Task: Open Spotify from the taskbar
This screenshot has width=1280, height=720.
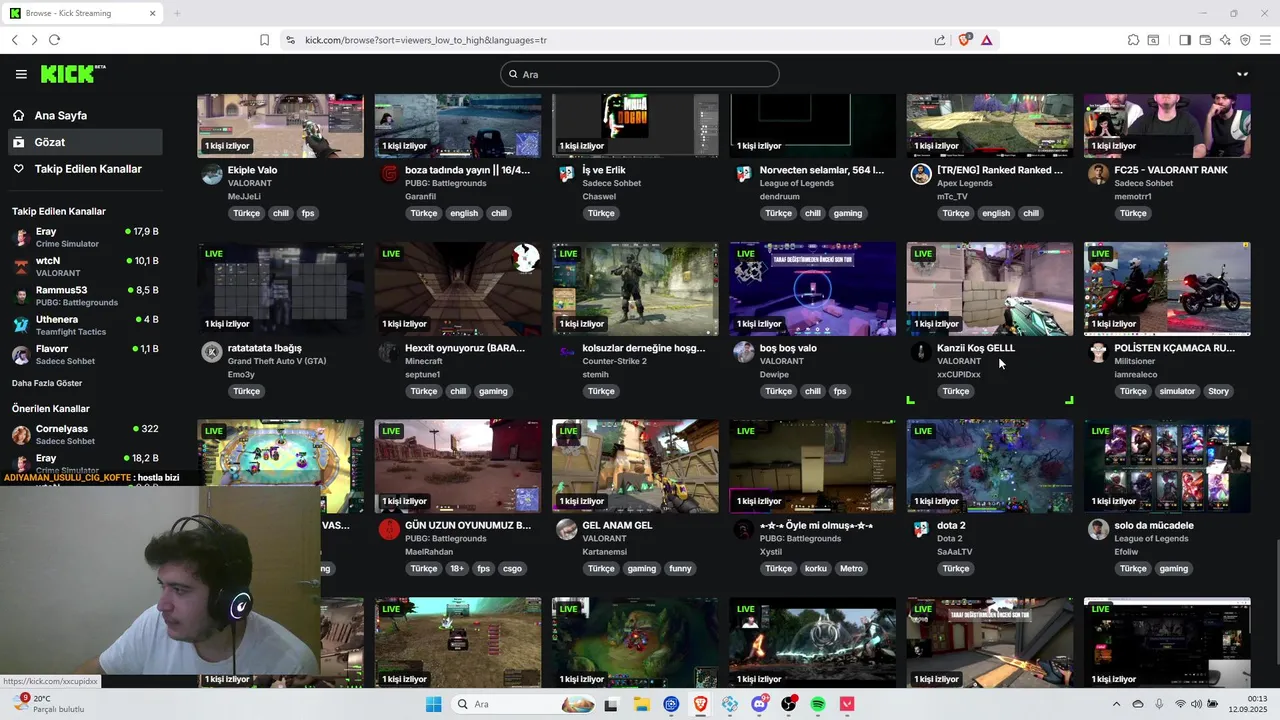Action: [818, 704]
